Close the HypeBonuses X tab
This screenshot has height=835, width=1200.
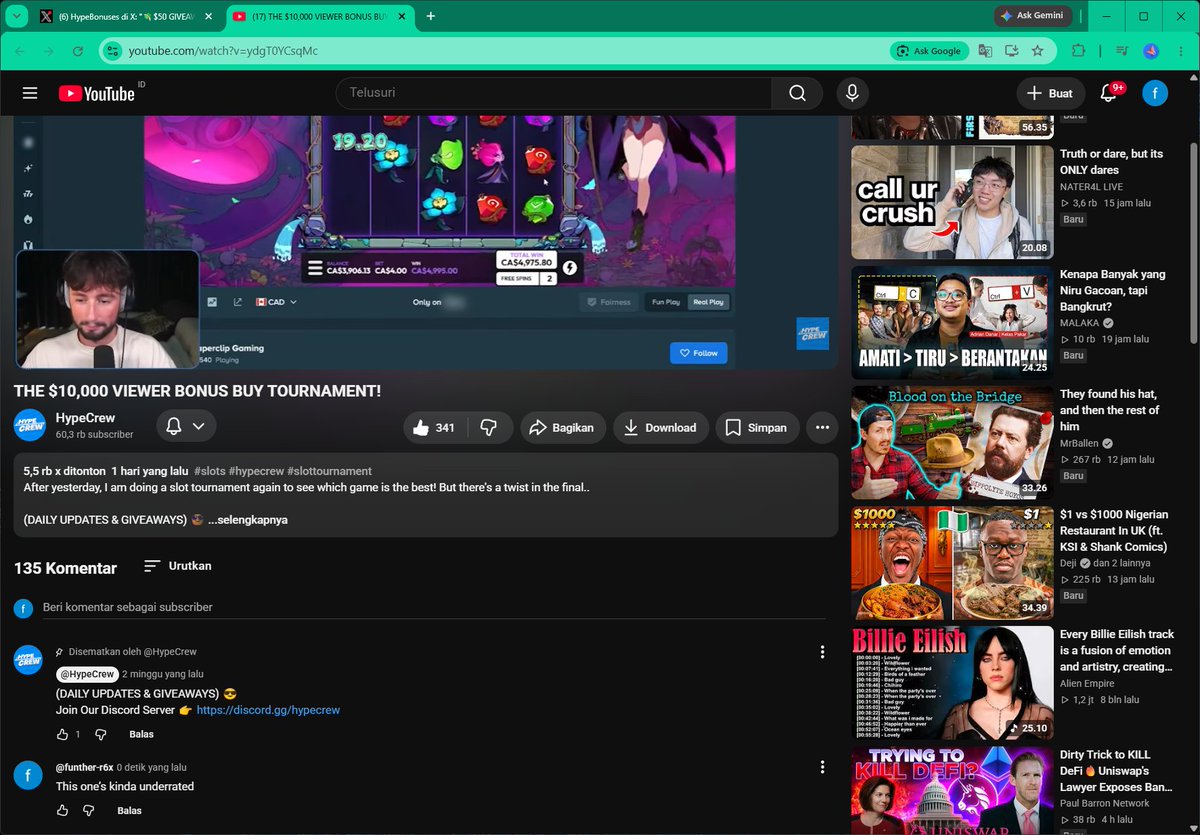click(208, 16)
